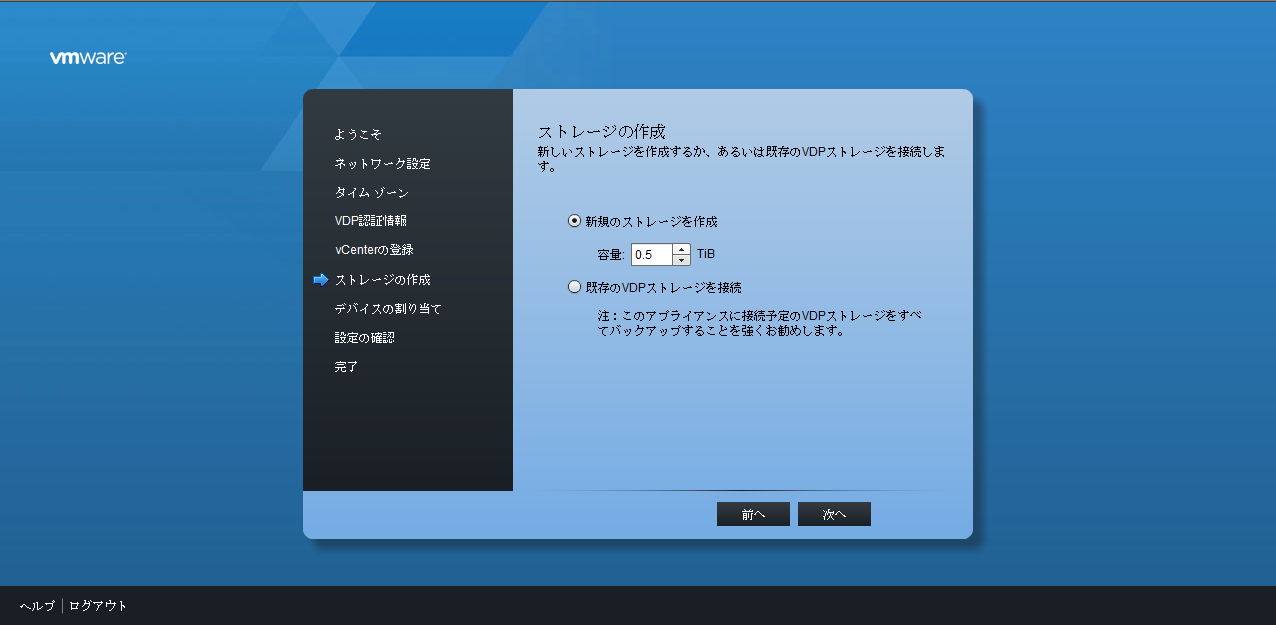Click the note text starting with 注:

[759, 323]
